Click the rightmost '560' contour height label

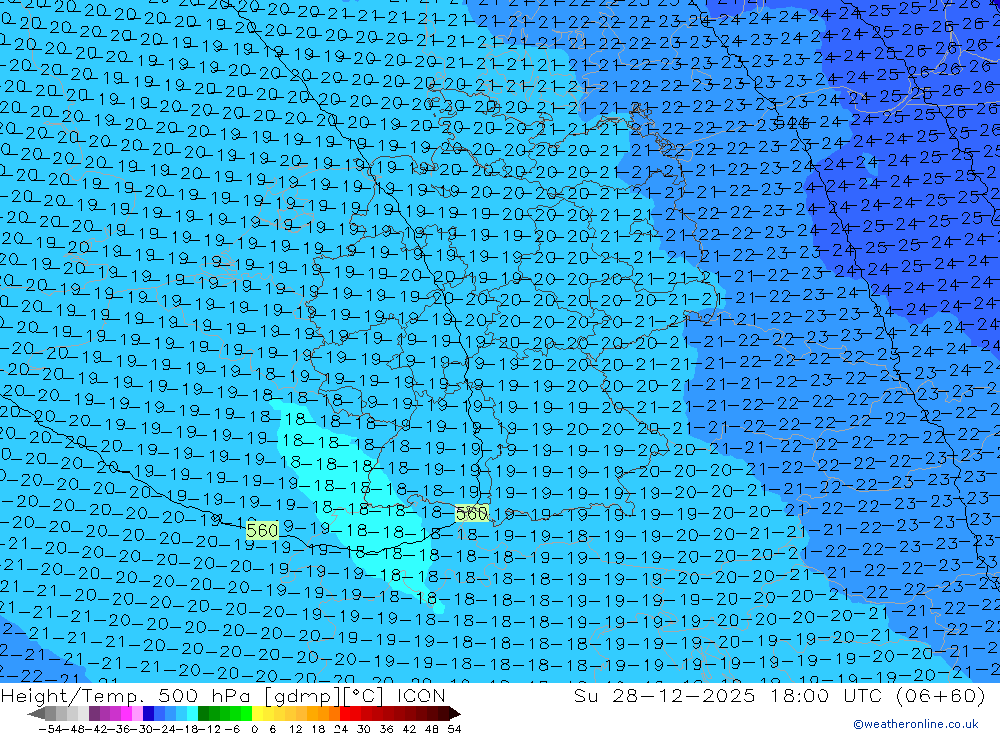(x=472, y=514)
